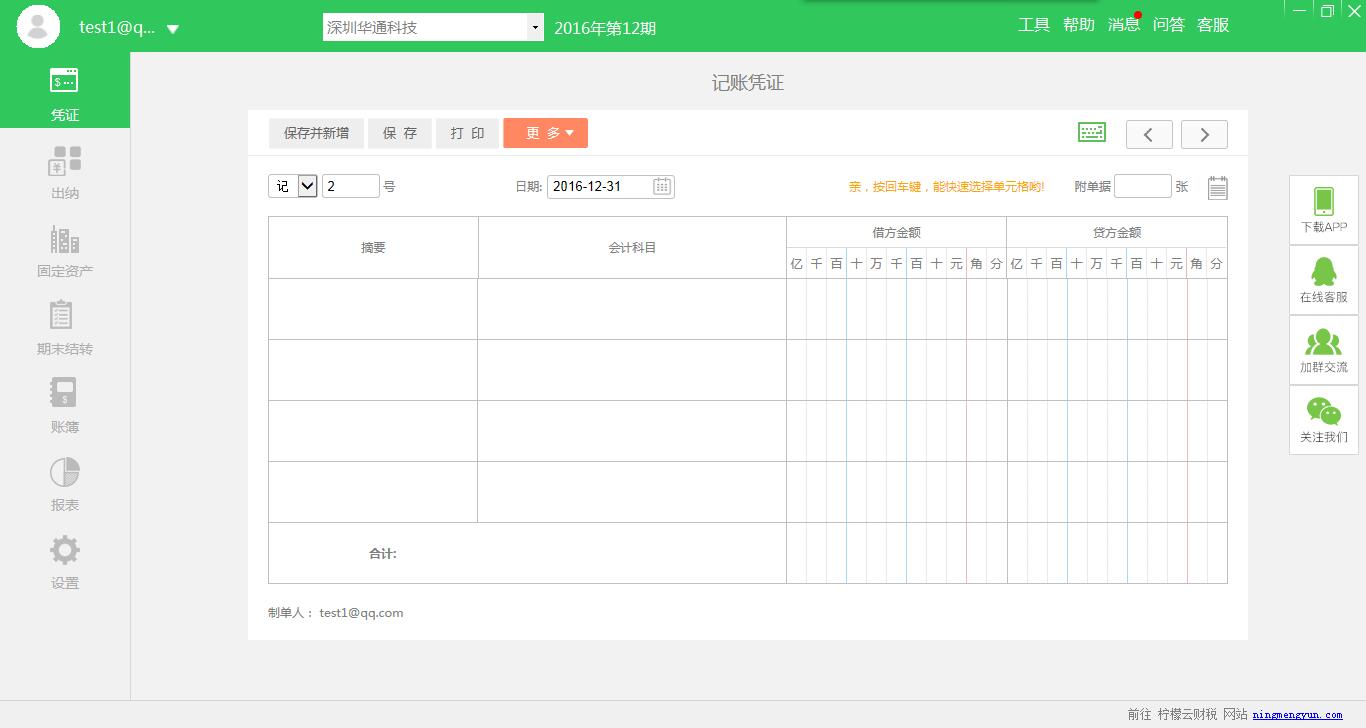The width and height of the screenshot is (1366, 728).
Task: Open the calendar picker next to the date
Action: click(x=661, y=186)
